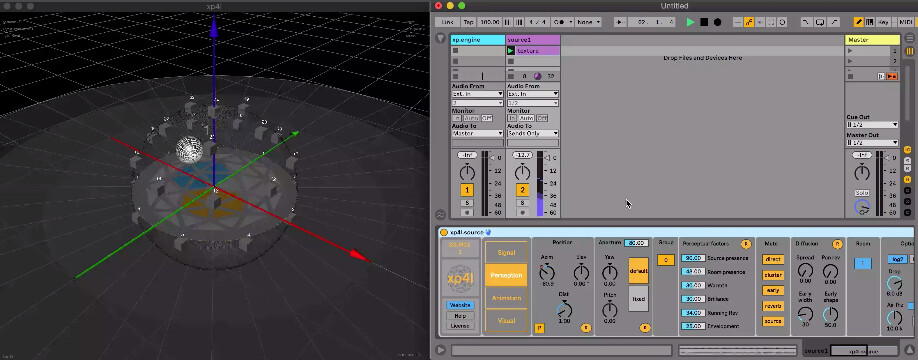Solo the xp.engine track with the S button
The image size is (918, 360).
coord(467,203)
